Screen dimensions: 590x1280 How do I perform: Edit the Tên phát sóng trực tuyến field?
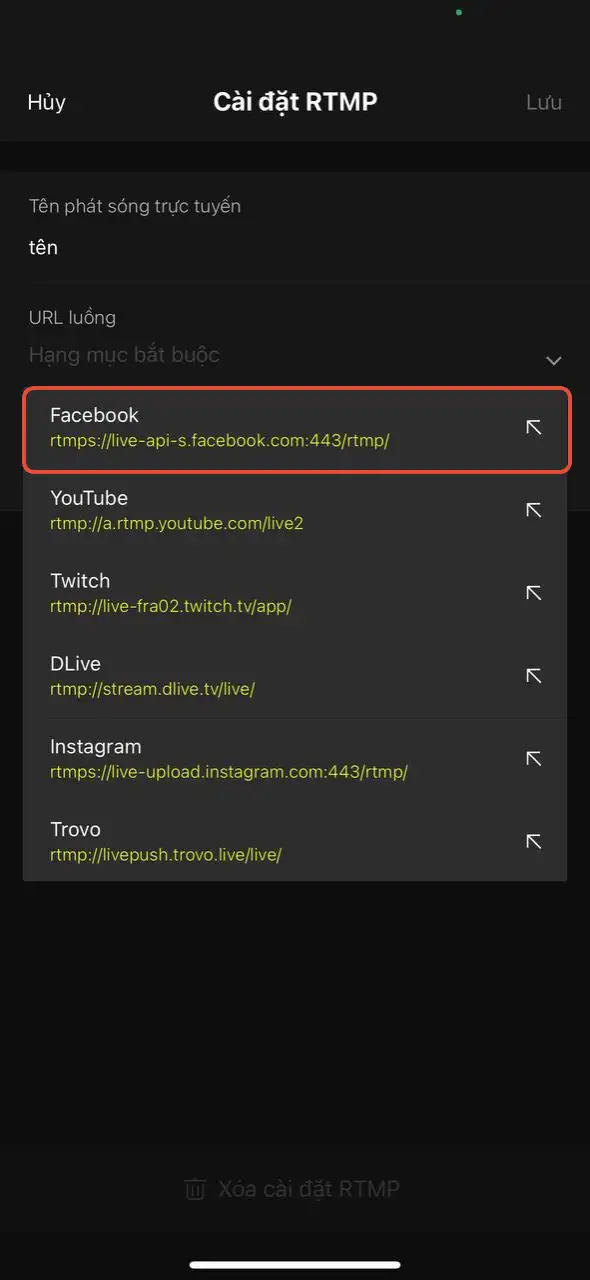coord(295,227)
